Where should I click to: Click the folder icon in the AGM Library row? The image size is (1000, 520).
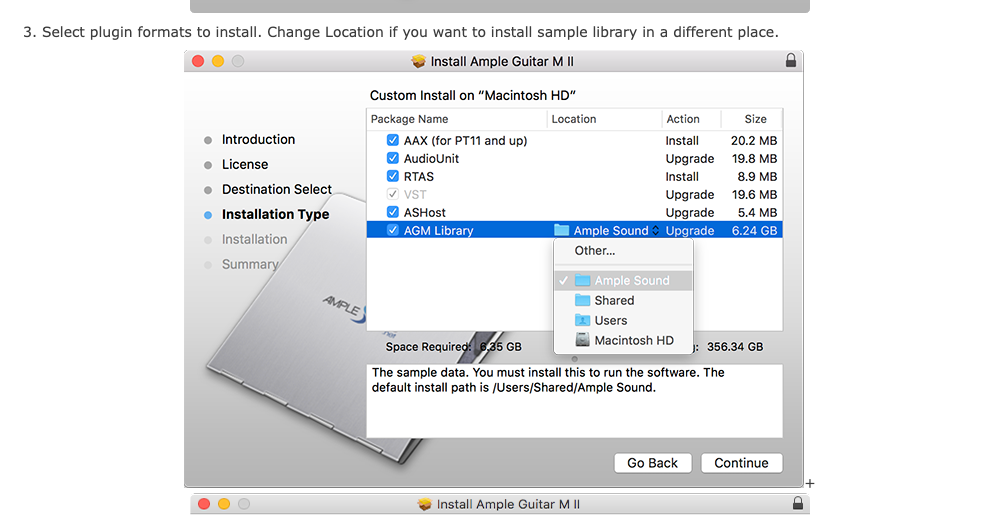pos(561,230)
